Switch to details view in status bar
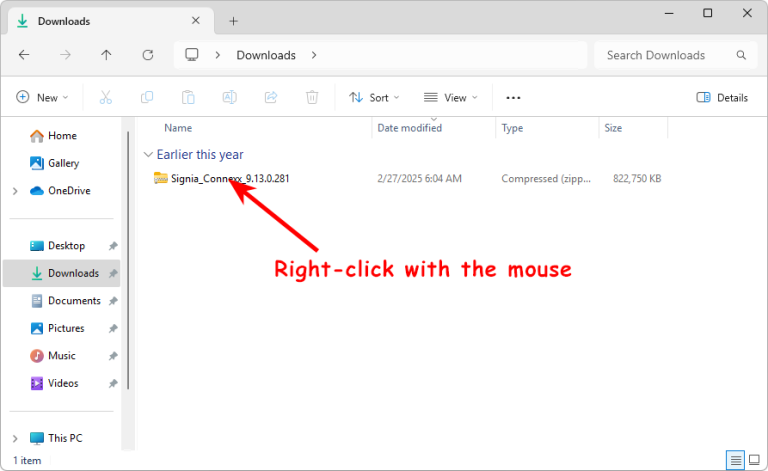Screen dimensions: 768x471 tap(736, 460)
